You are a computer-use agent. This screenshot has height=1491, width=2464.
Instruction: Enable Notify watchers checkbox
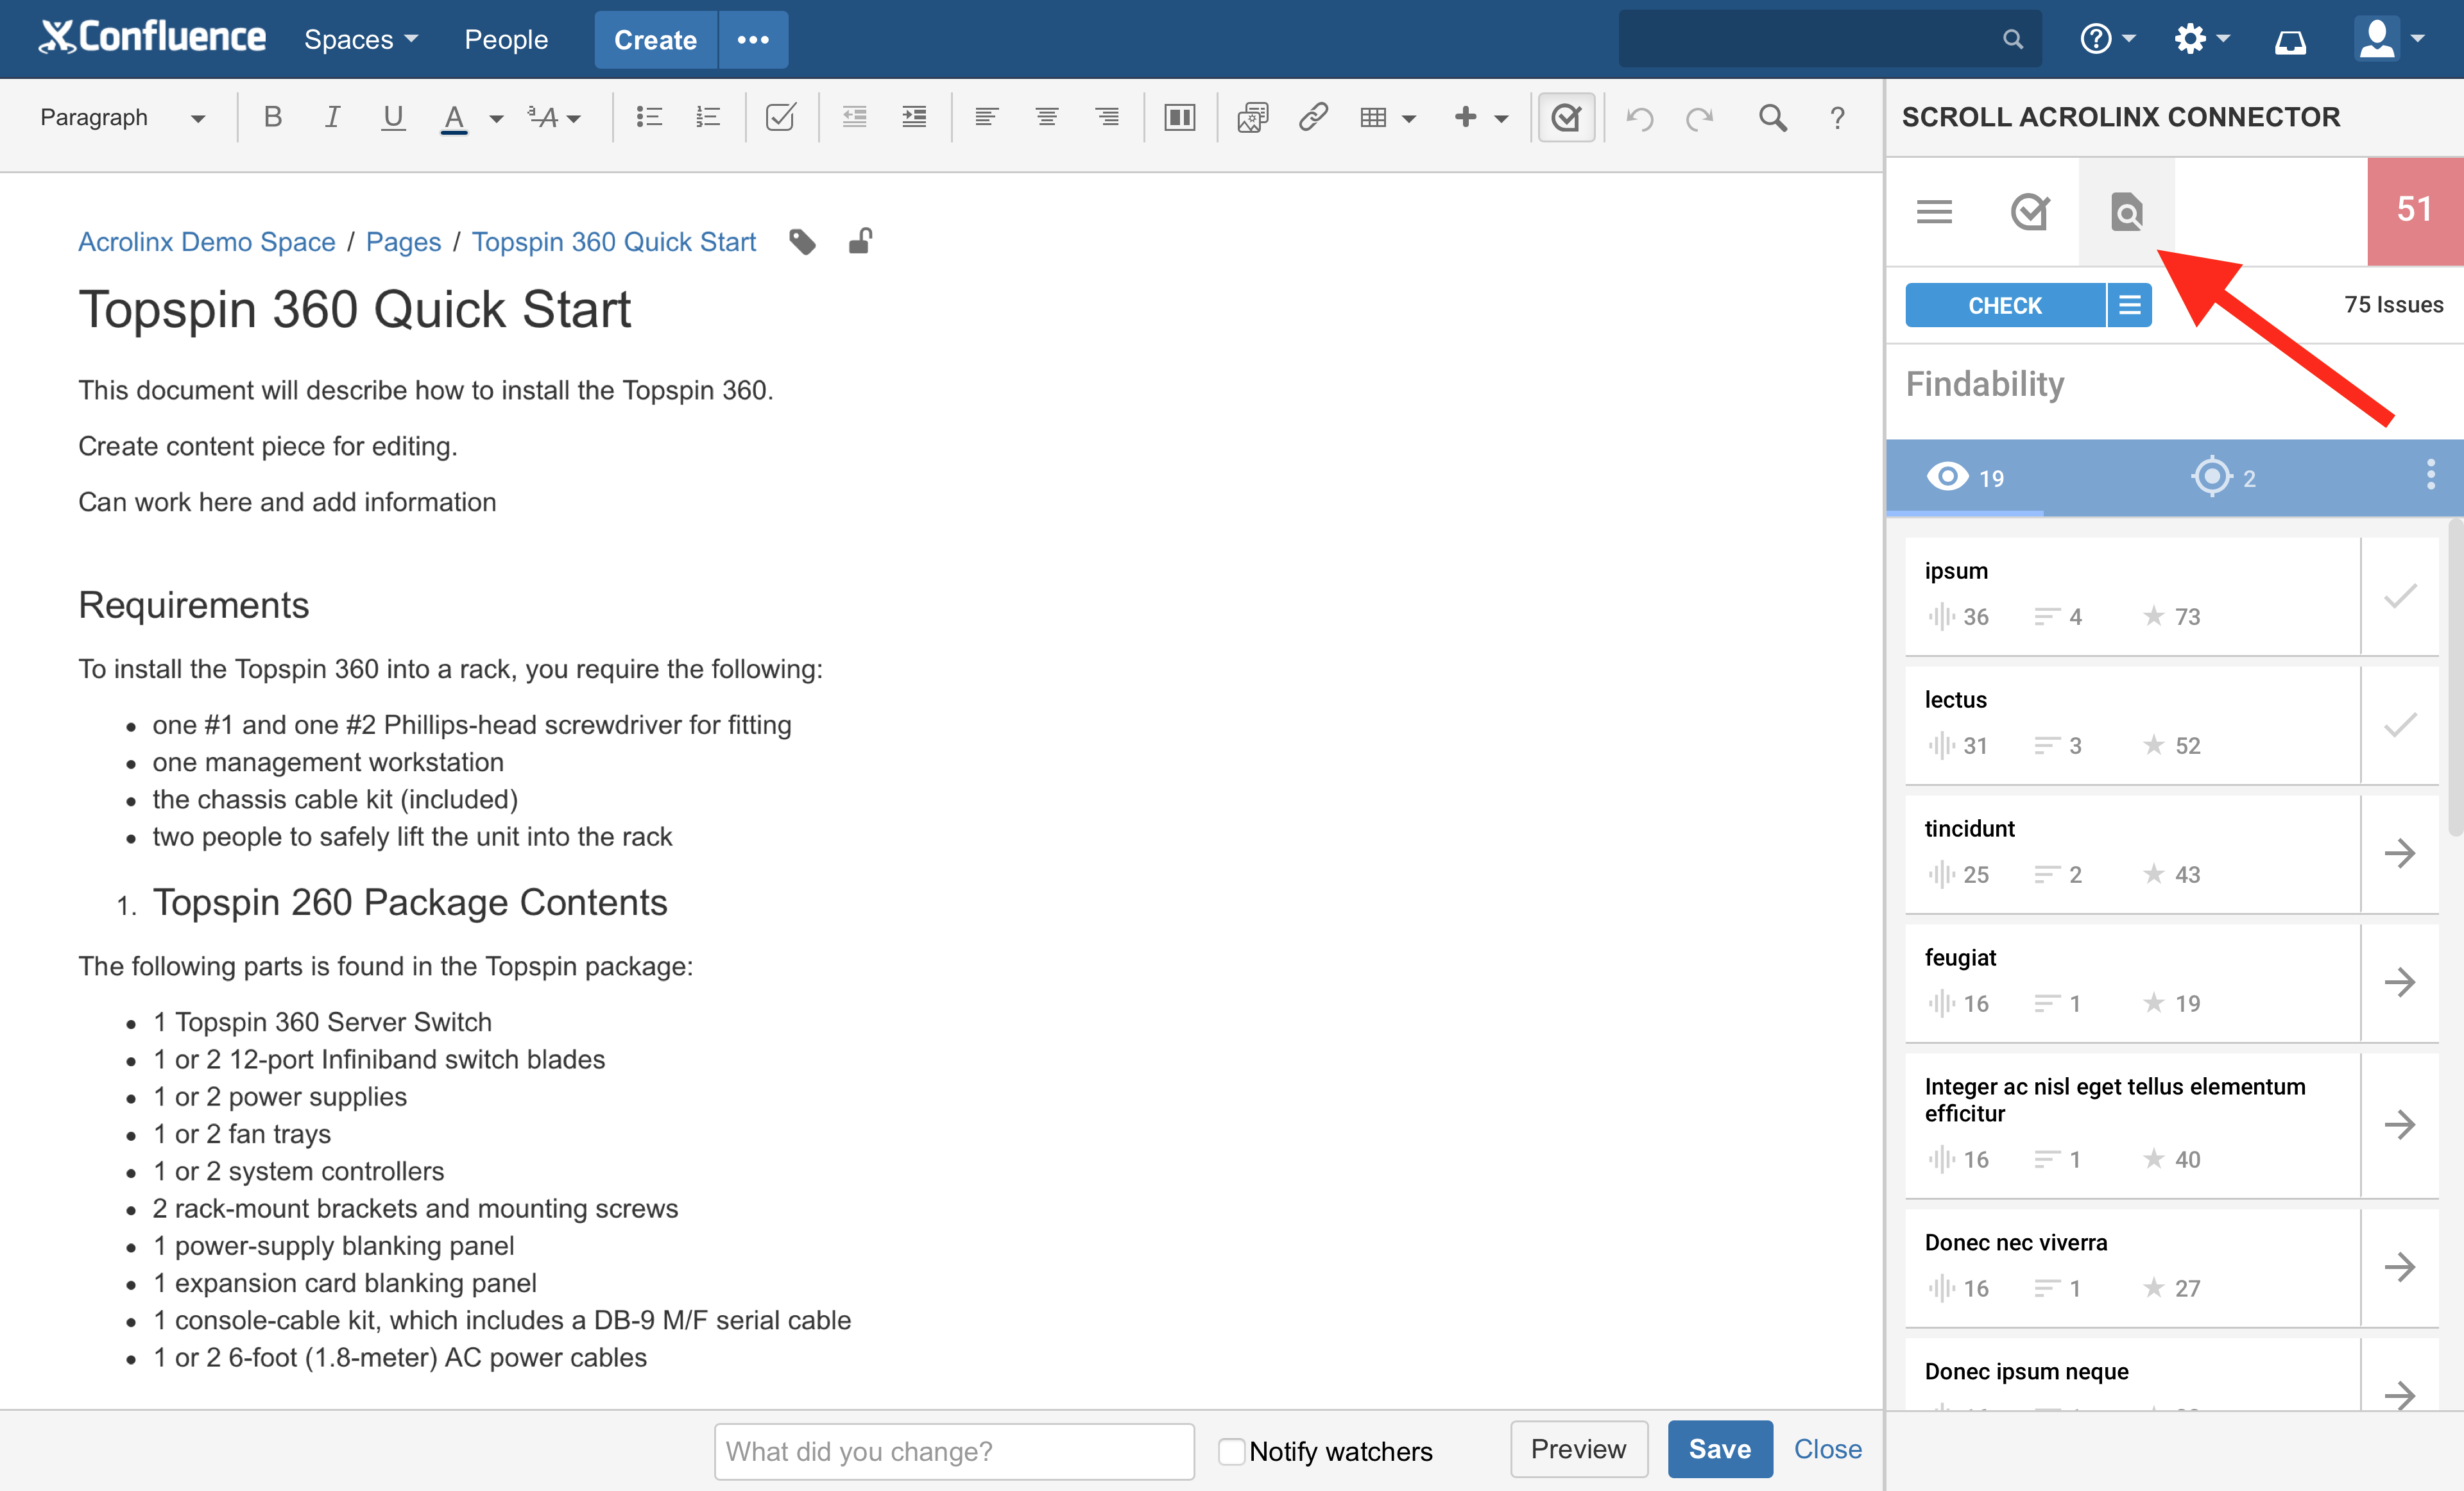(x=1232, y=1451)
